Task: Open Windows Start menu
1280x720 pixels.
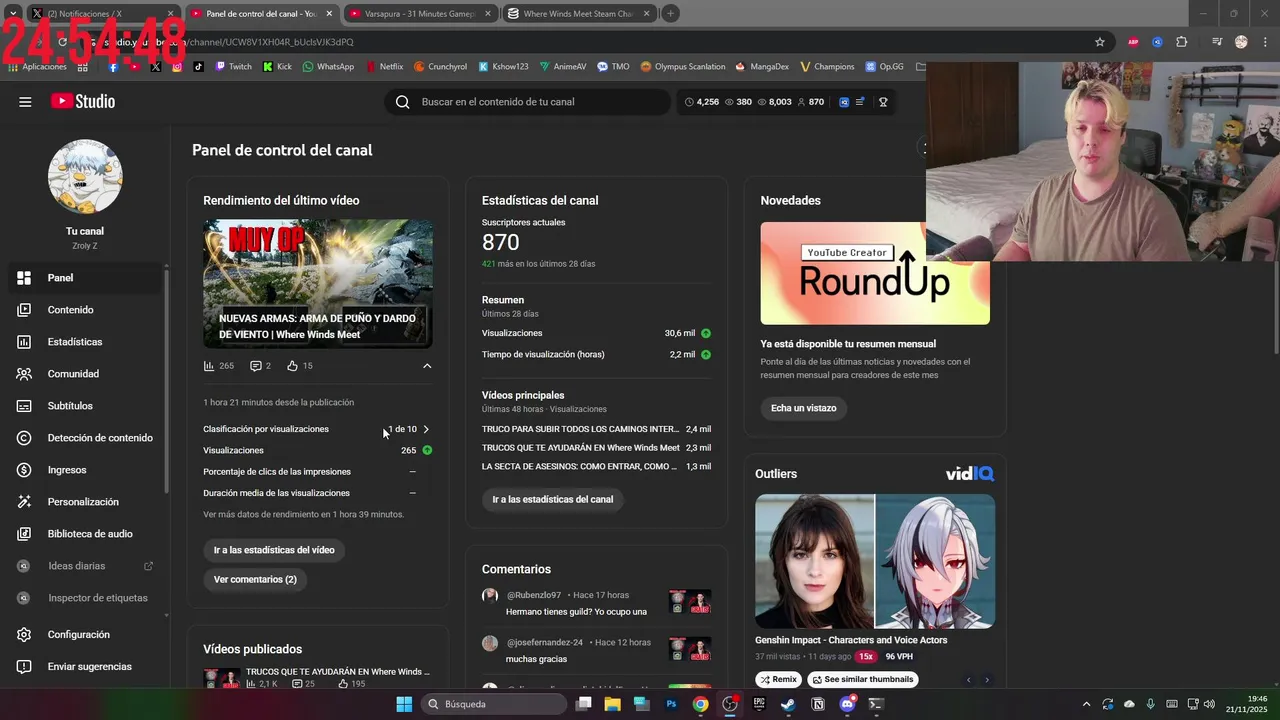Action: pos(404,704)
